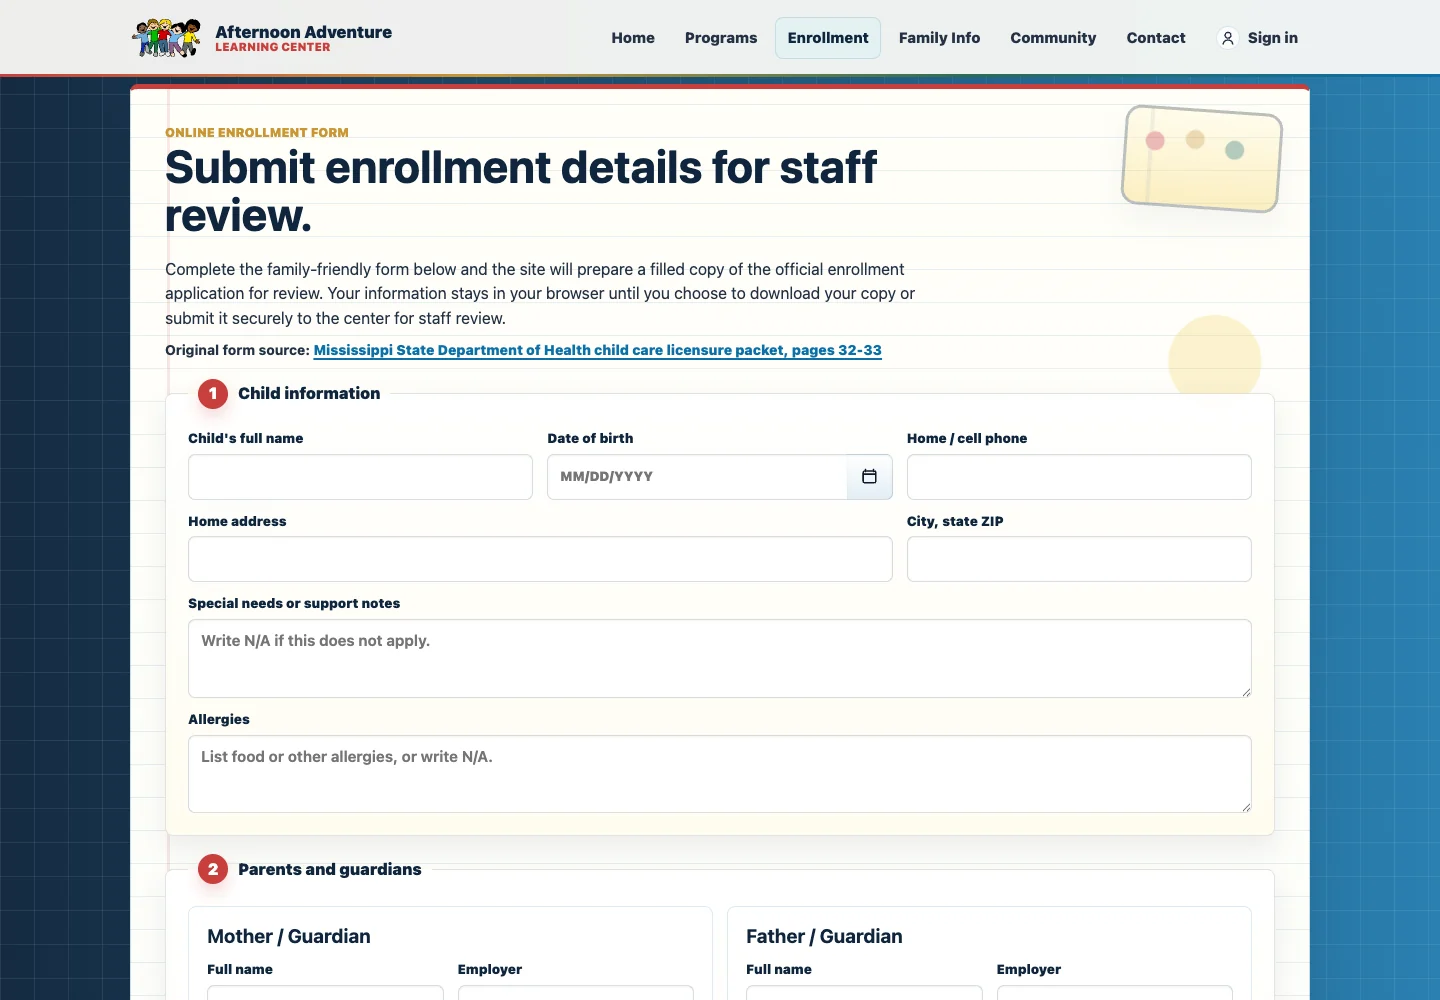This screenshot has width=1440, height=1000.
Task: Focus the Child's full name field
Action: tap(360, 477)
